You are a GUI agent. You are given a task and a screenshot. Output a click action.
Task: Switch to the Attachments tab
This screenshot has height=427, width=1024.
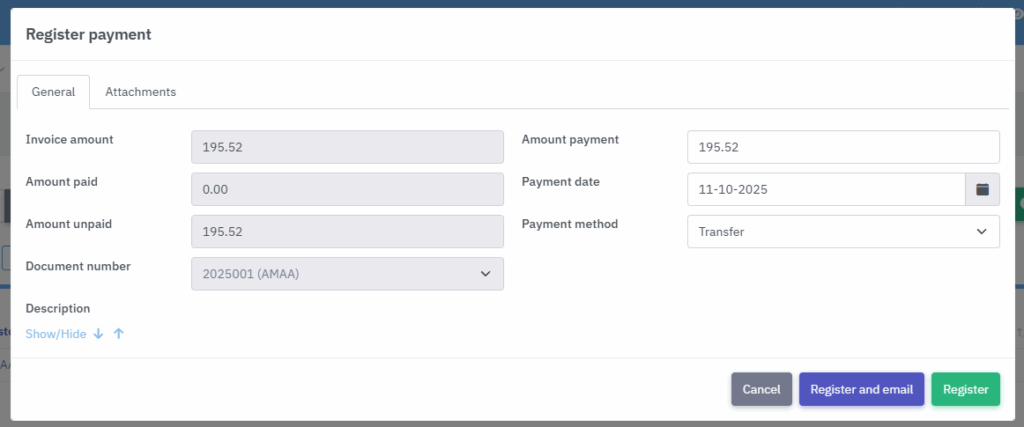(x=140, y=92)
